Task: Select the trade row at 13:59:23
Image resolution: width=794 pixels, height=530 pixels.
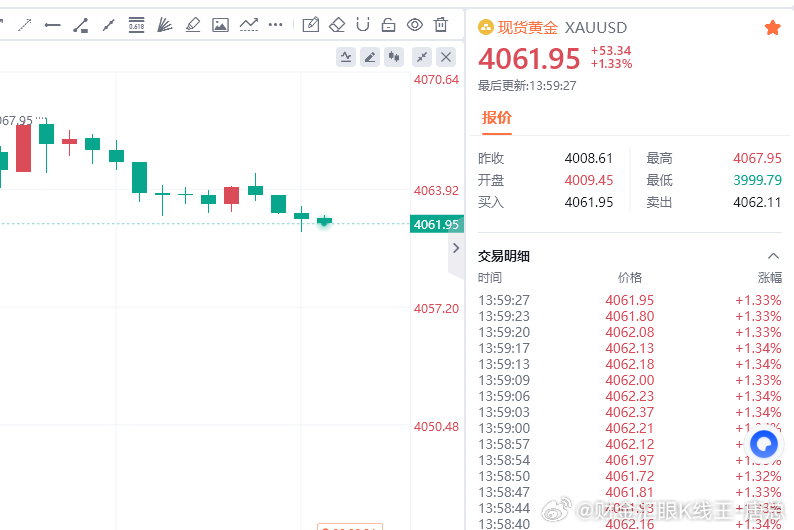Action: 630,316
